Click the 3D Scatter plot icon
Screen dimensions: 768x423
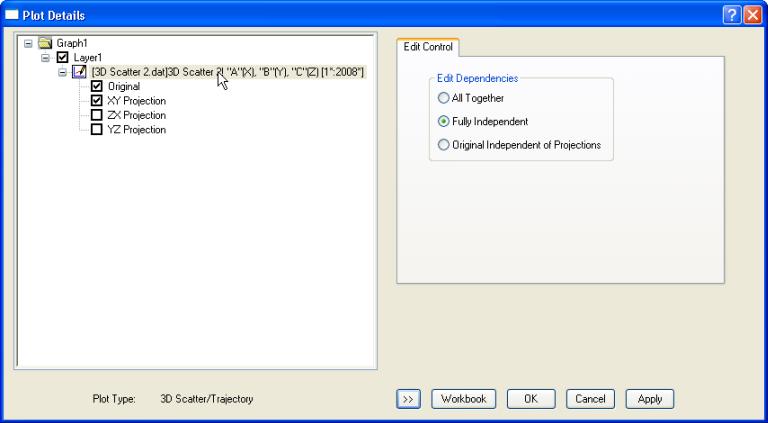click(x=79, y=72)
